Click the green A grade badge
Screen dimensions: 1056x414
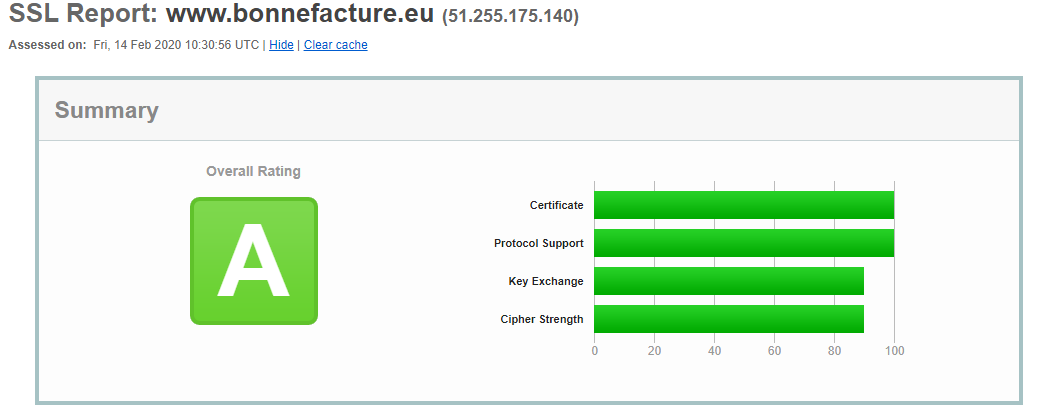pyautogui.click(x=253, y=261)
